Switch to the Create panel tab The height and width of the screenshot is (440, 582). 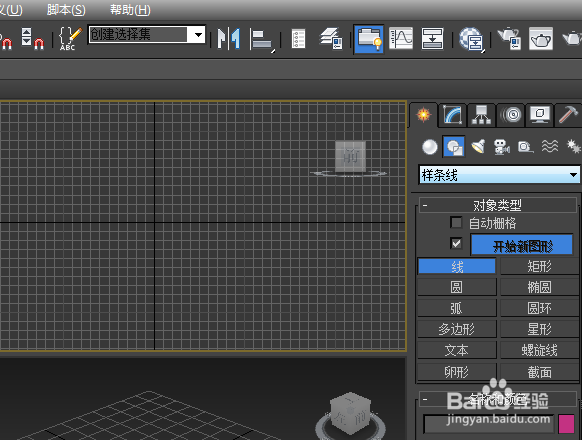coord(424,115)
